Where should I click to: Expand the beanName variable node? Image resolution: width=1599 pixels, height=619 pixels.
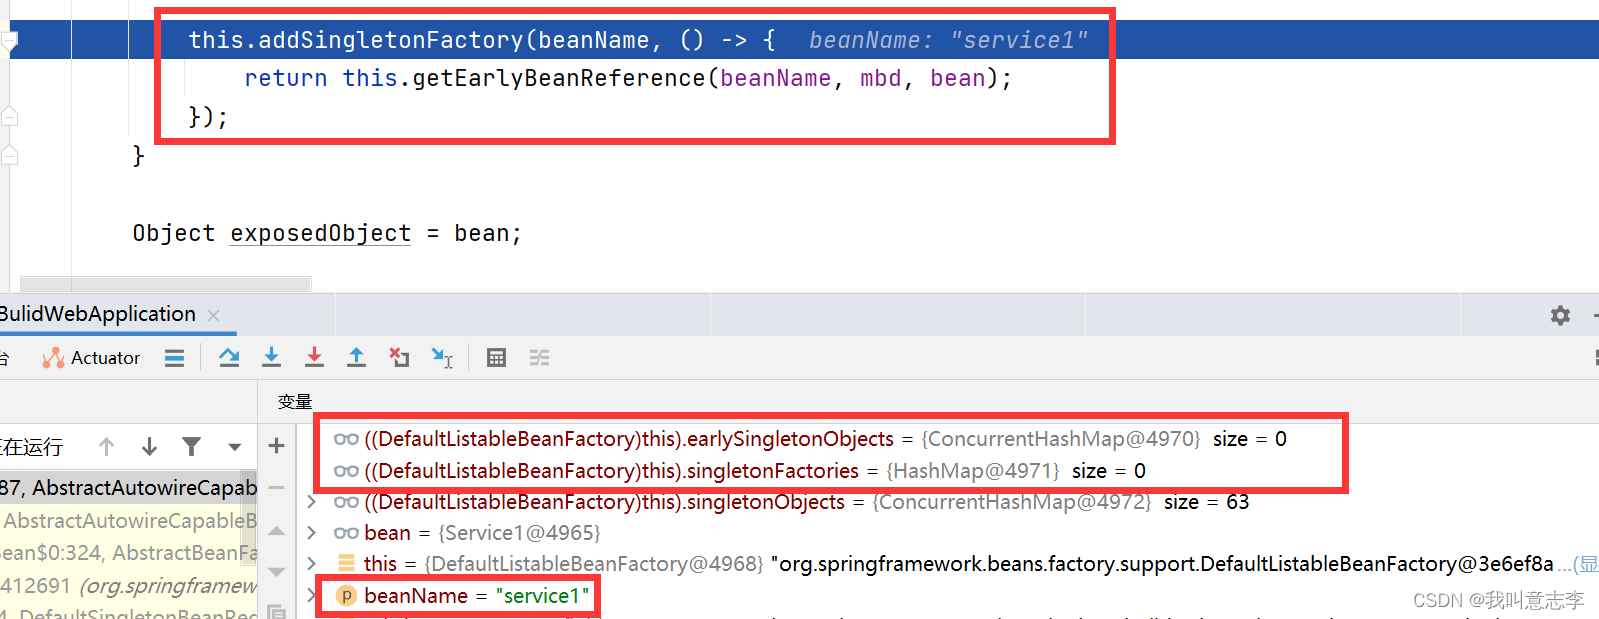[x=312, y=595]
